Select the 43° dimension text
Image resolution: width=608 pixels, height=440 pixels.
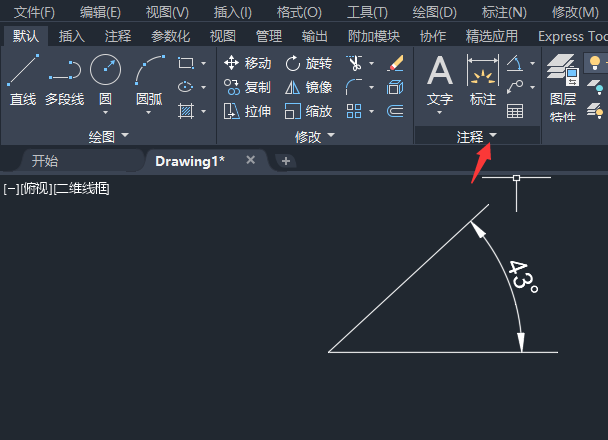[x=523, y=276]
